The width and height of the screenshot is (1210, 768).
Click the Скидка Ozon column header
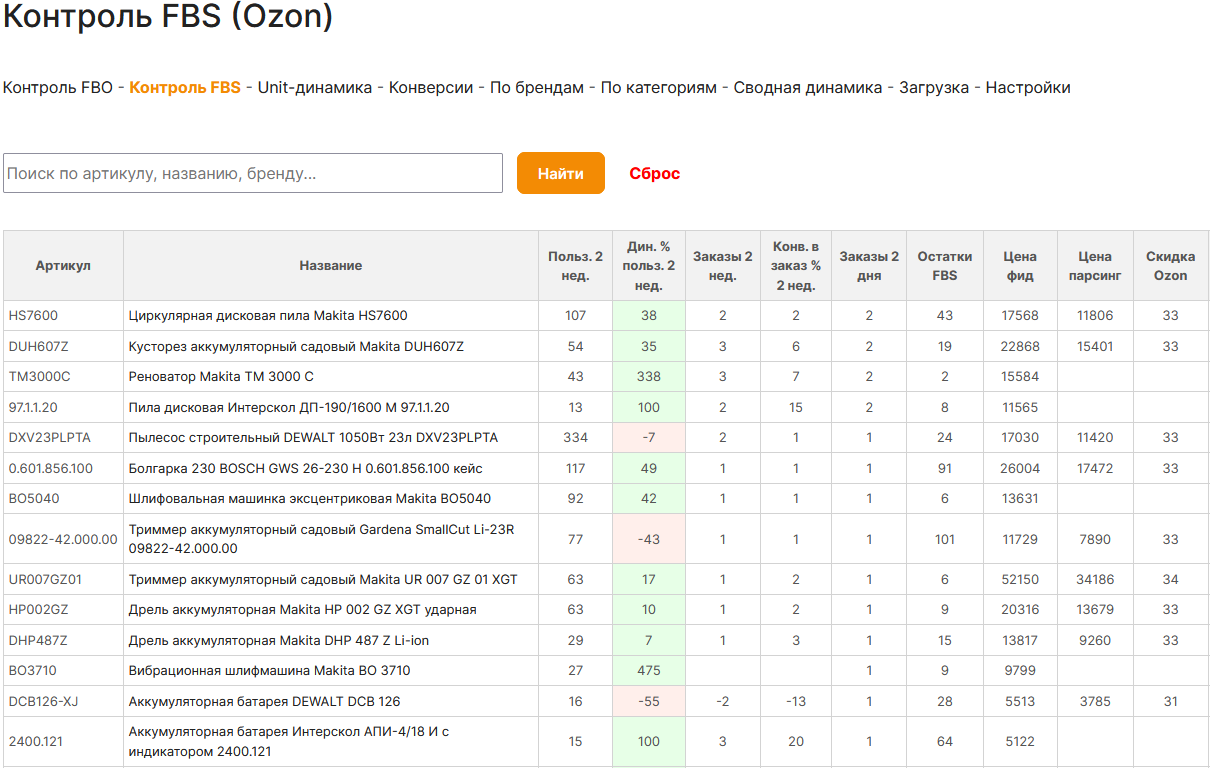click(x=1170, y=266)
